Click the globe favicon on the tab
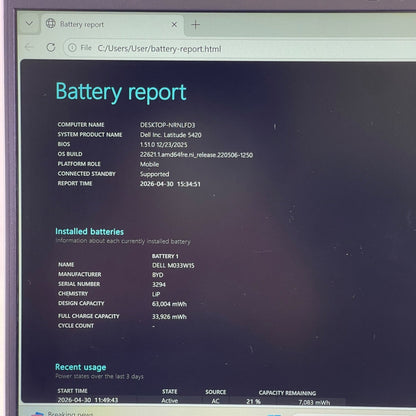 [x=51, y=24]
